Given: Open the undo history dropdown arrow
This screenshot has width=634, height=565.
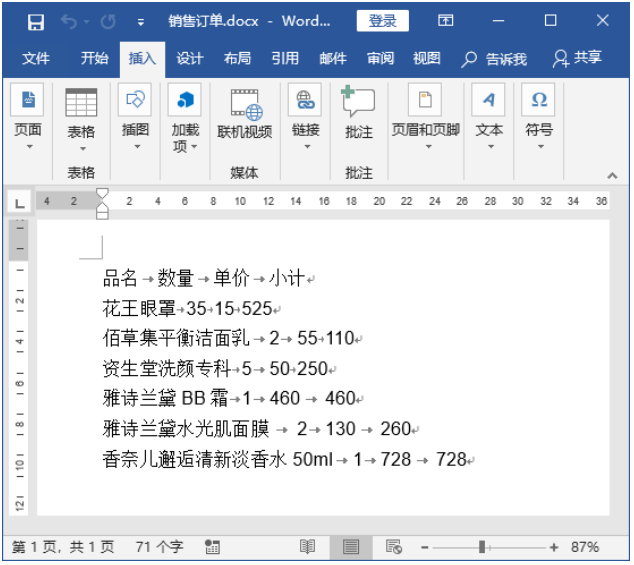Looking at the screenshot, I should [x=87, y=21].
